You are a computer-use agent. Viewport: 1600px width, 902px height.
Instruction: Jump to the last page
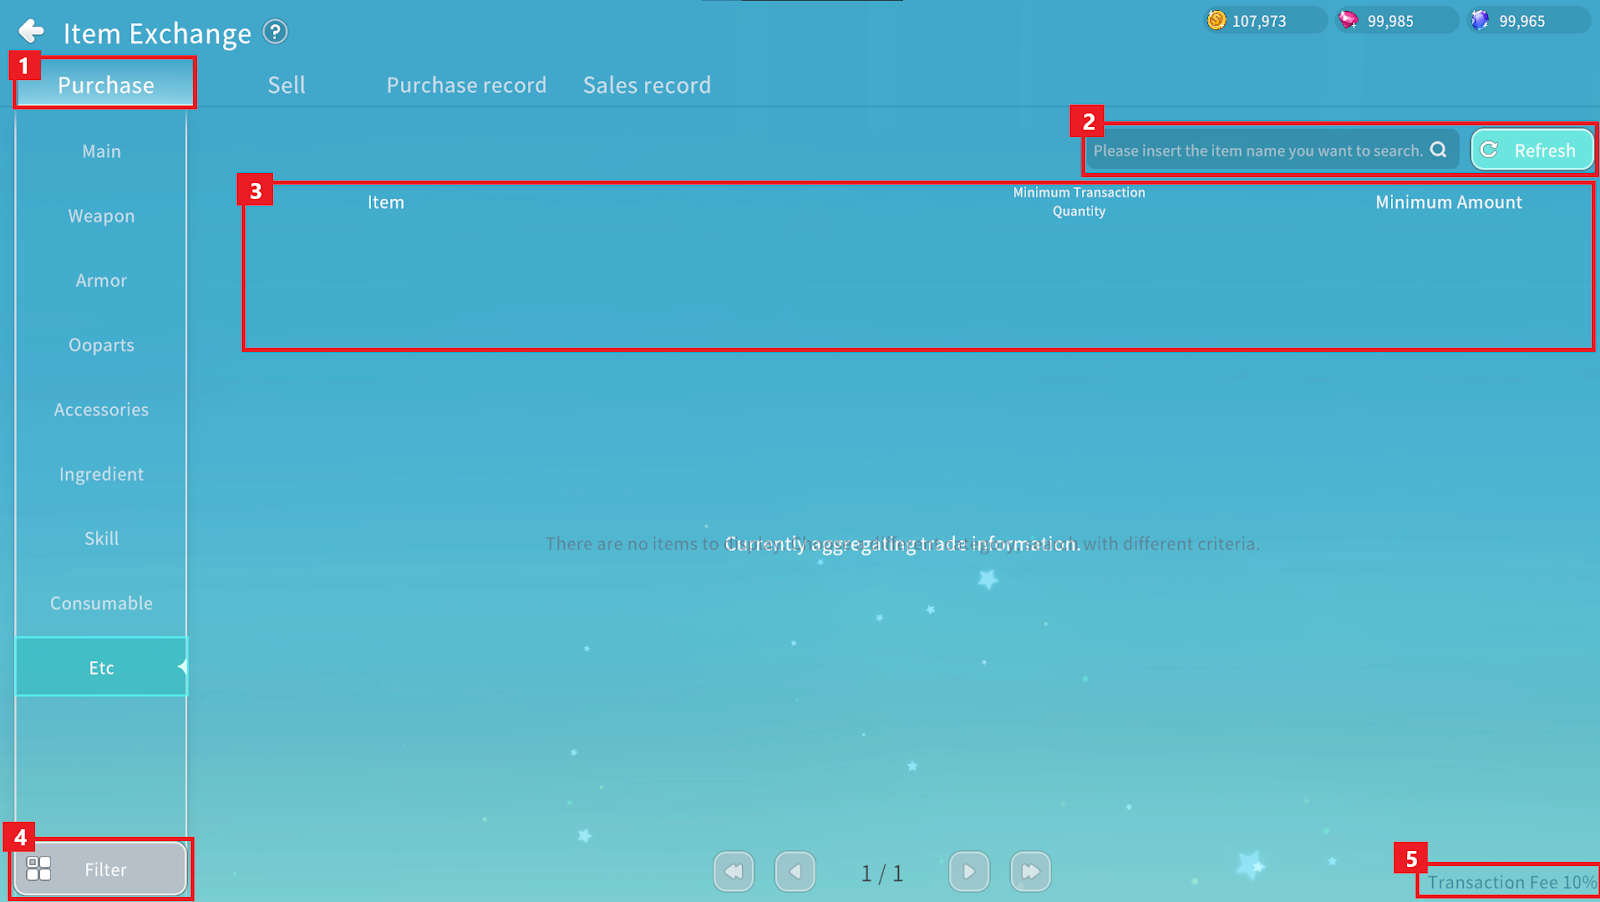coord(1030,871)
